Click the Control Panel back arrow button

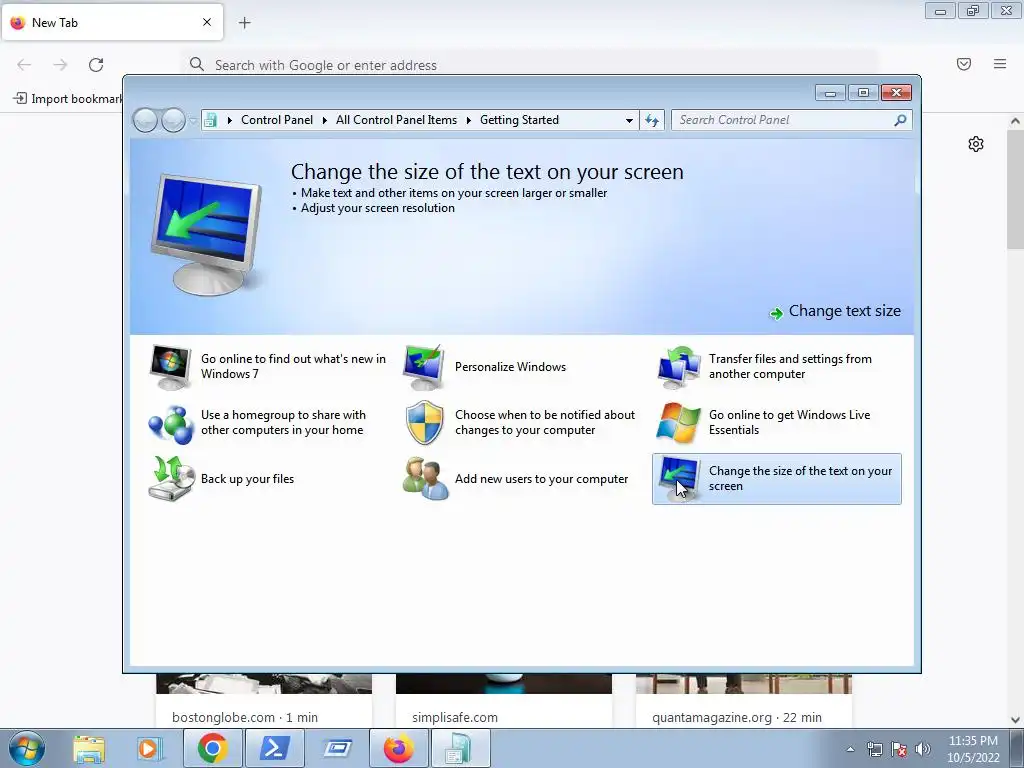(x=145, y=120)
